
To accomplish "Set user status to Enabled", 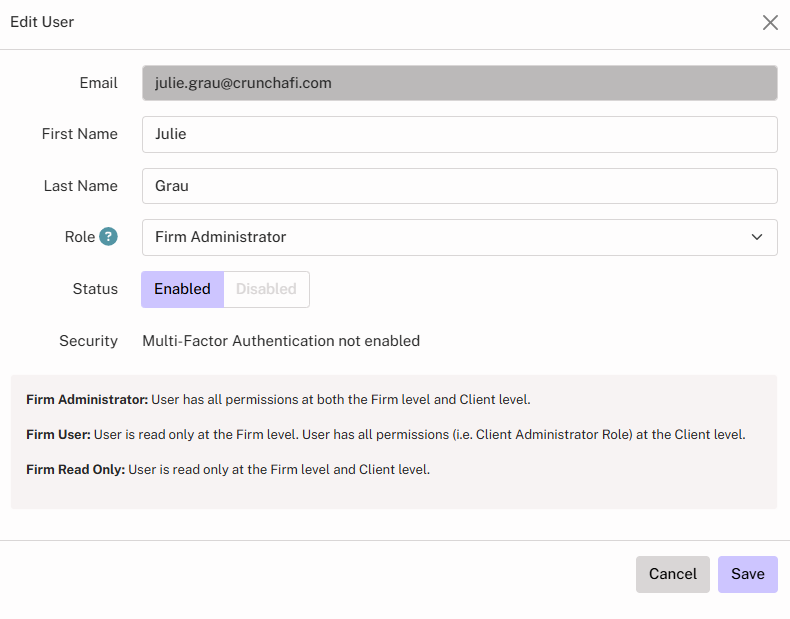I will coord(182,289).
